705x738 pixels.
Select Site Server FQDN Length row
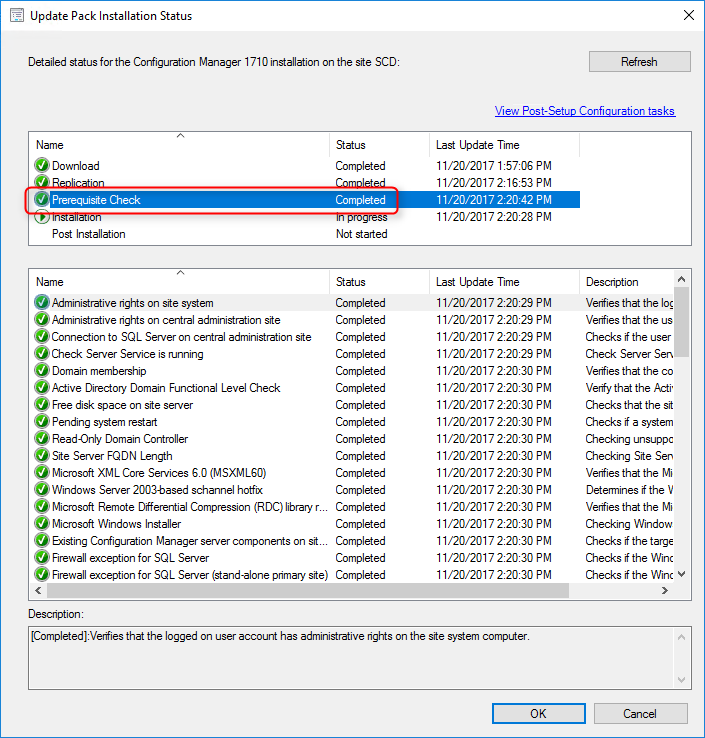click(x=353, y=456)
